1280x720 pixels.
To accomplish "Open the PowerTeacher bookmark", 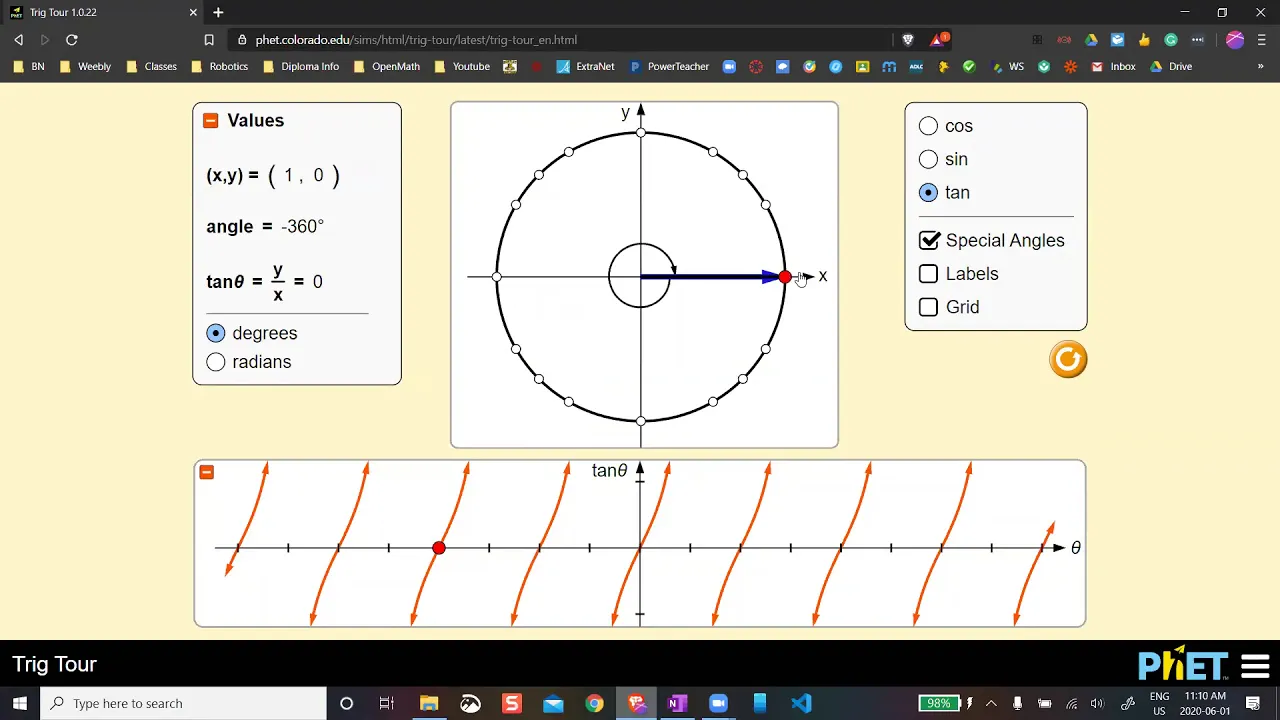I will pos(669,67).
